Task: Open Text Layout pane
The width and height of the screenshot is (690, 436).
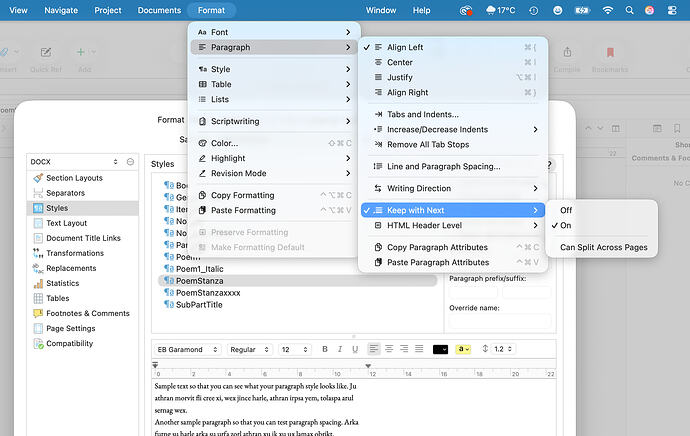Action: coord(83,223)
